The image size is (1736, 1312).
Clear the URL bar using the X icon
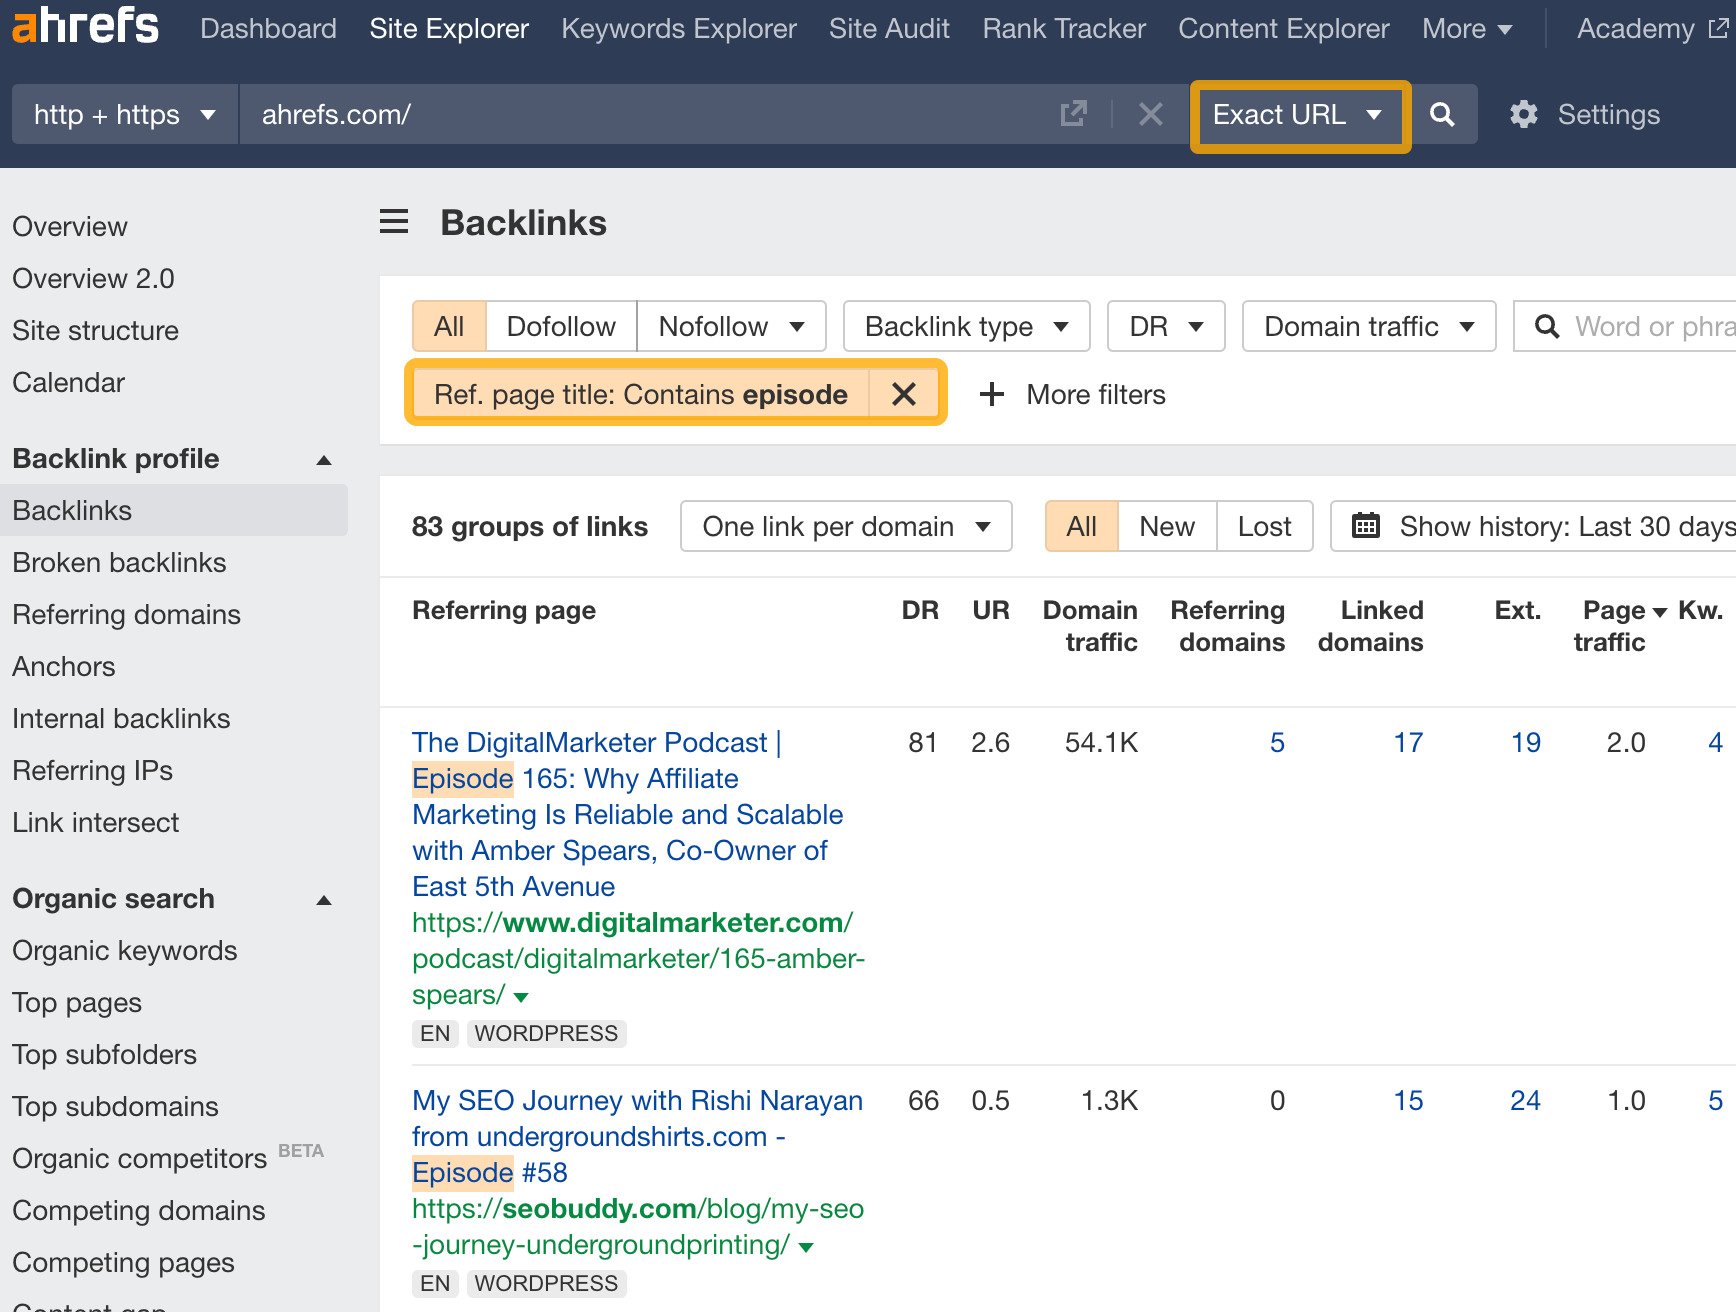[x=1150, y=114]
